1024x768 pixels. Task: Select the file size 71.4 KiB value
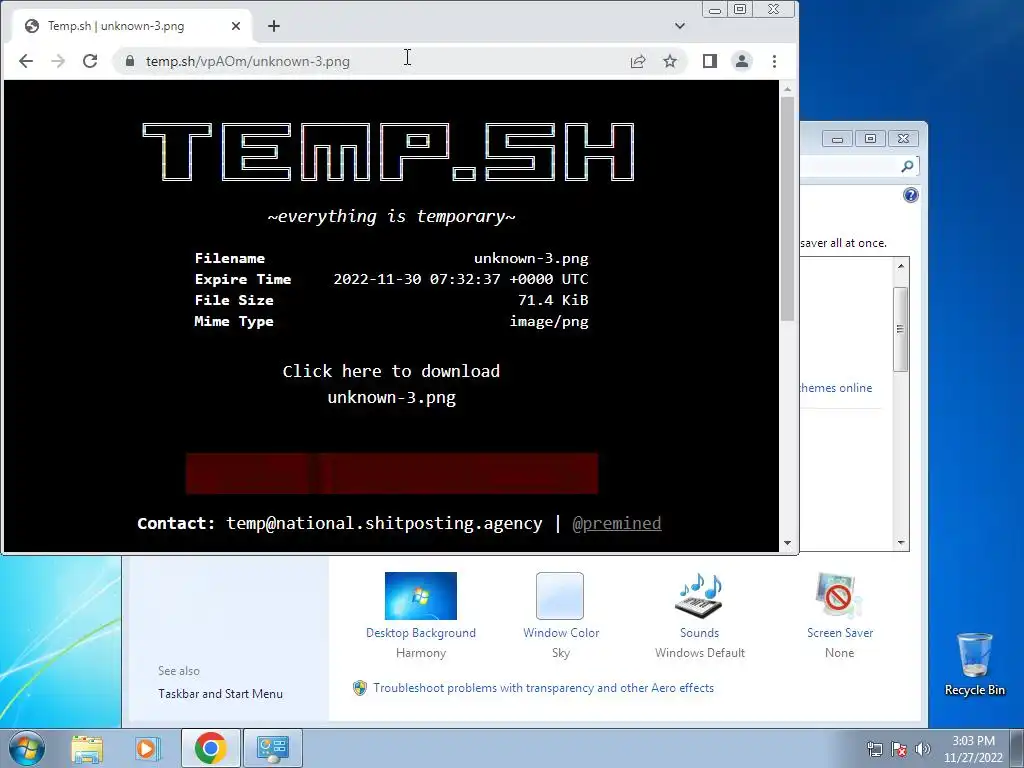point(553,300)
